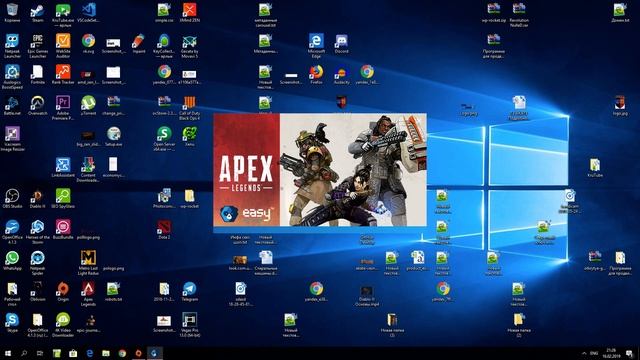This screenshot has height=360, width=640.
Task: Select the Firefox desktop shortcut
Action: point(316,74)
